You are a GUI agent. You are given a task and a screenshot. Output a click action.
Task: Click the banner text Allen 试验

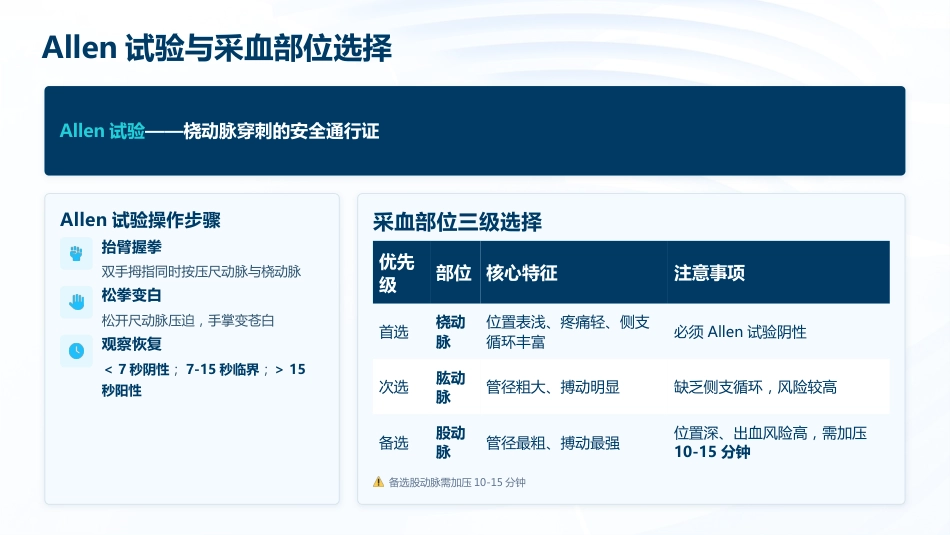click(x=102, y=131)
